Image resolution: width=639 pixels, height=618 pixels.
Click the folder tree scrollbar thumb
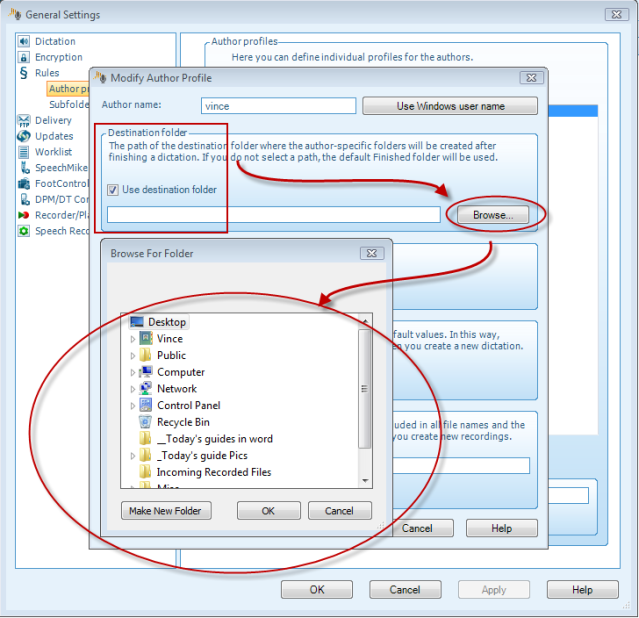pyautogui.click(x=365, y=389)
